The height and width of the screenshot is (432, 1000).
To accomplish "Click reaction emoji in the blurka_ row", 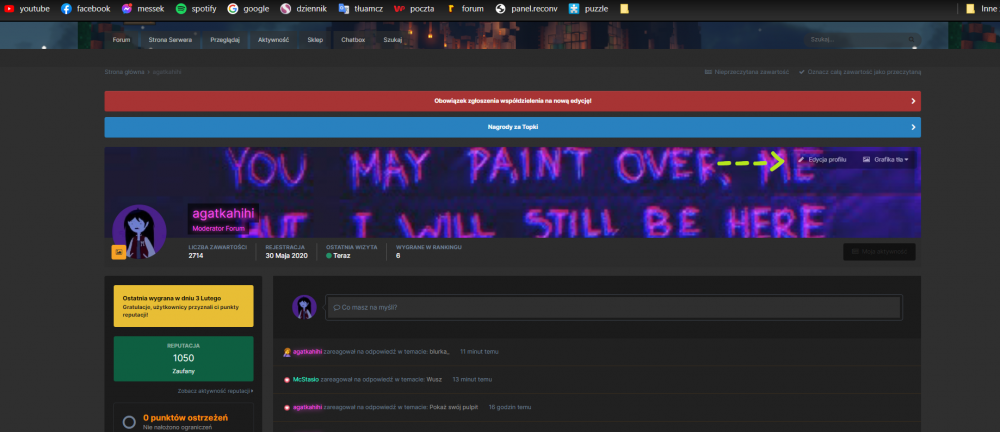I will click(287, 351).
